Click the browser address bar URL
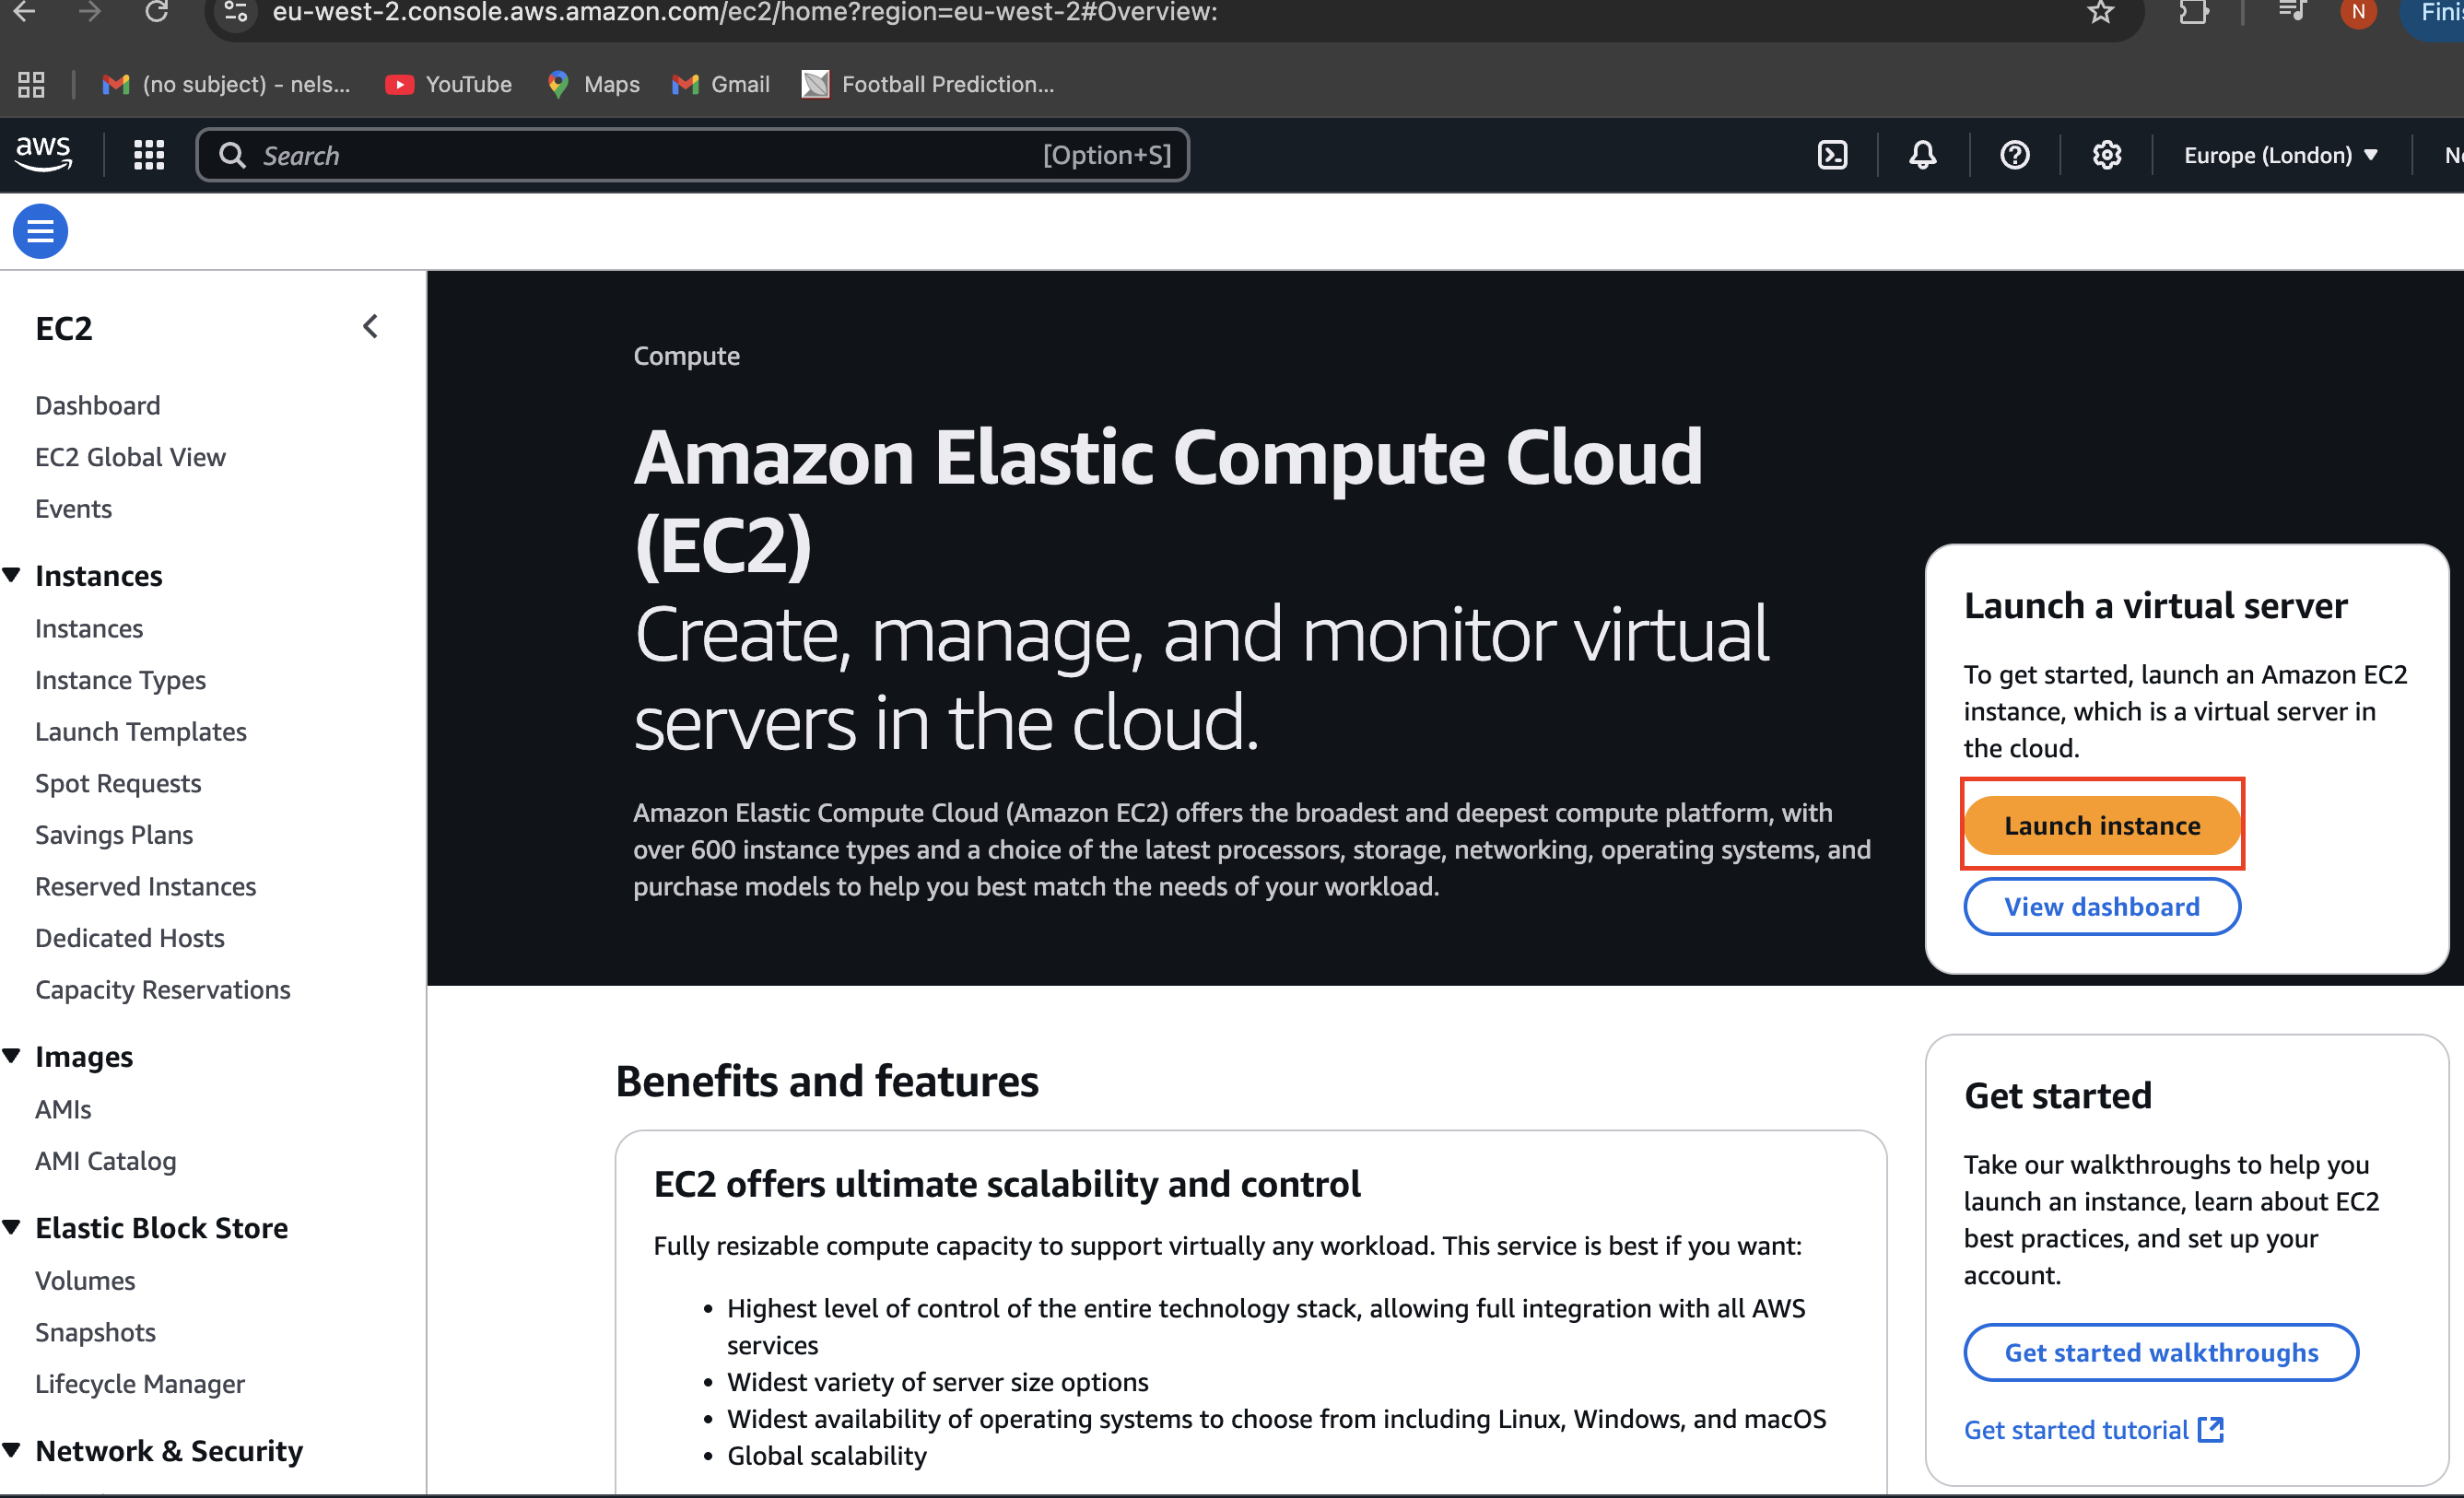 click(x=745, y=12)
